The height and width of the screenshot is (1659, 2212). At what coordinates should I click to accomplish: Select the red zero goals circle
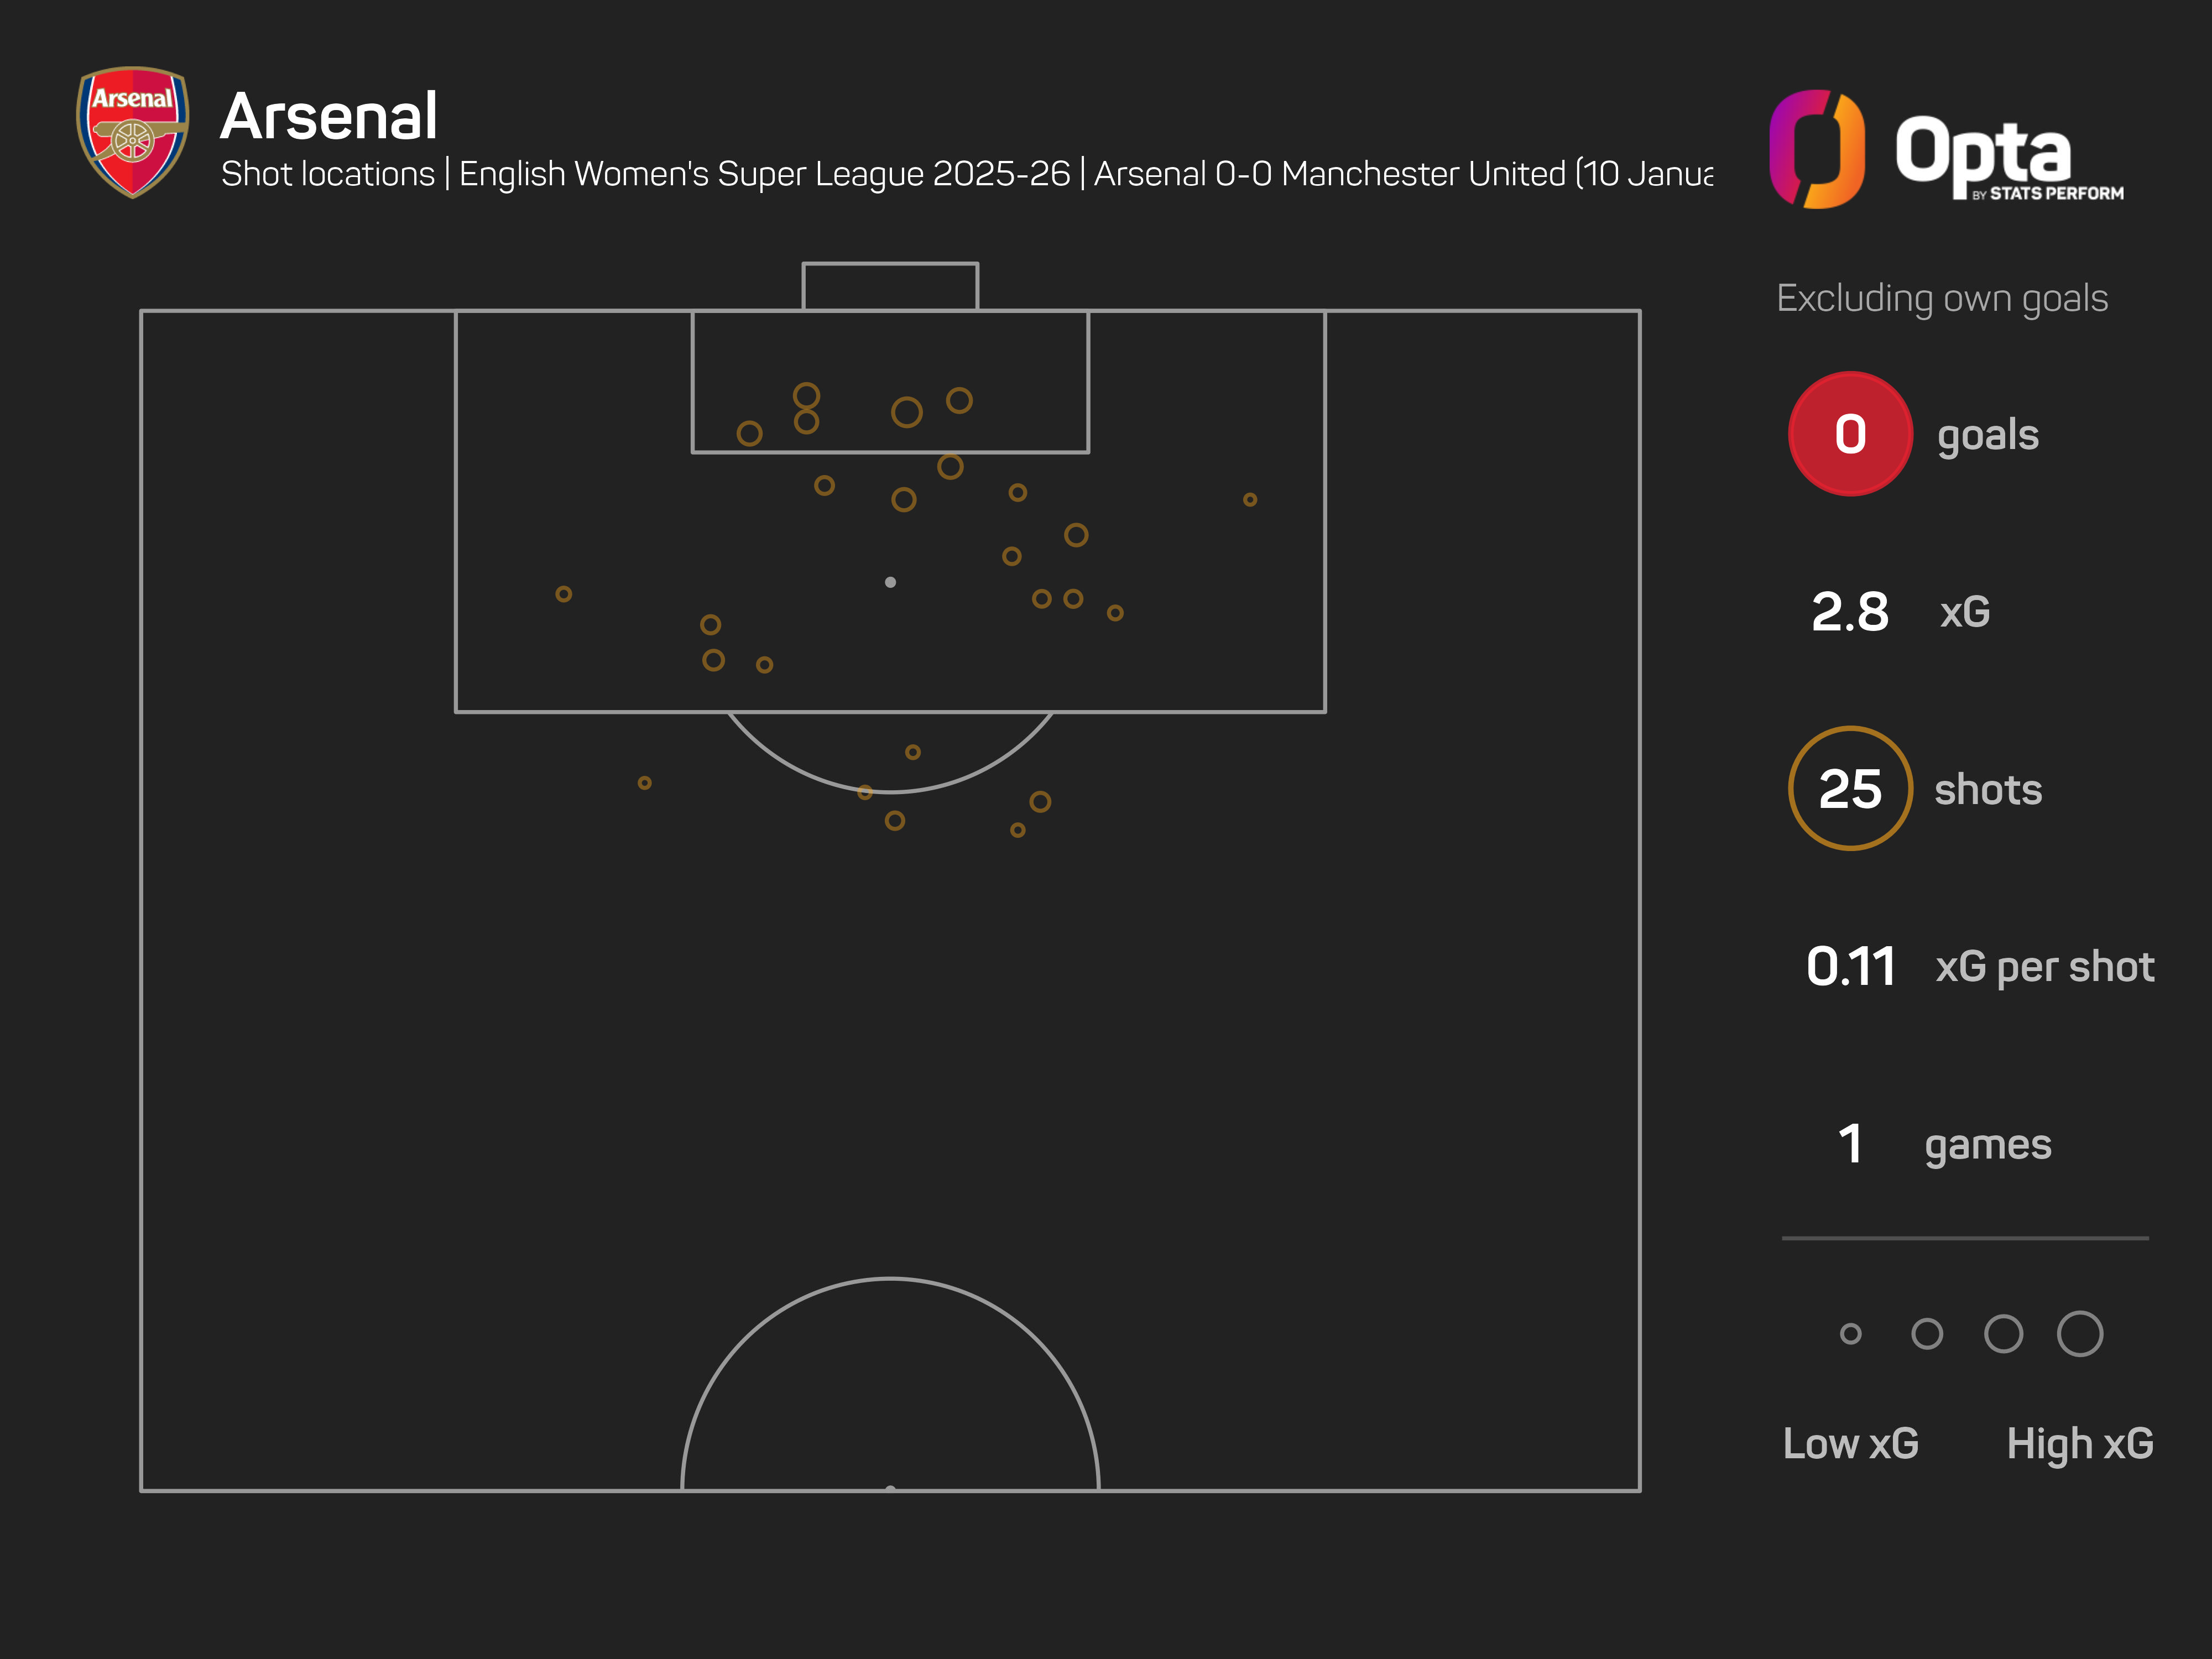tap(1850, 434)
